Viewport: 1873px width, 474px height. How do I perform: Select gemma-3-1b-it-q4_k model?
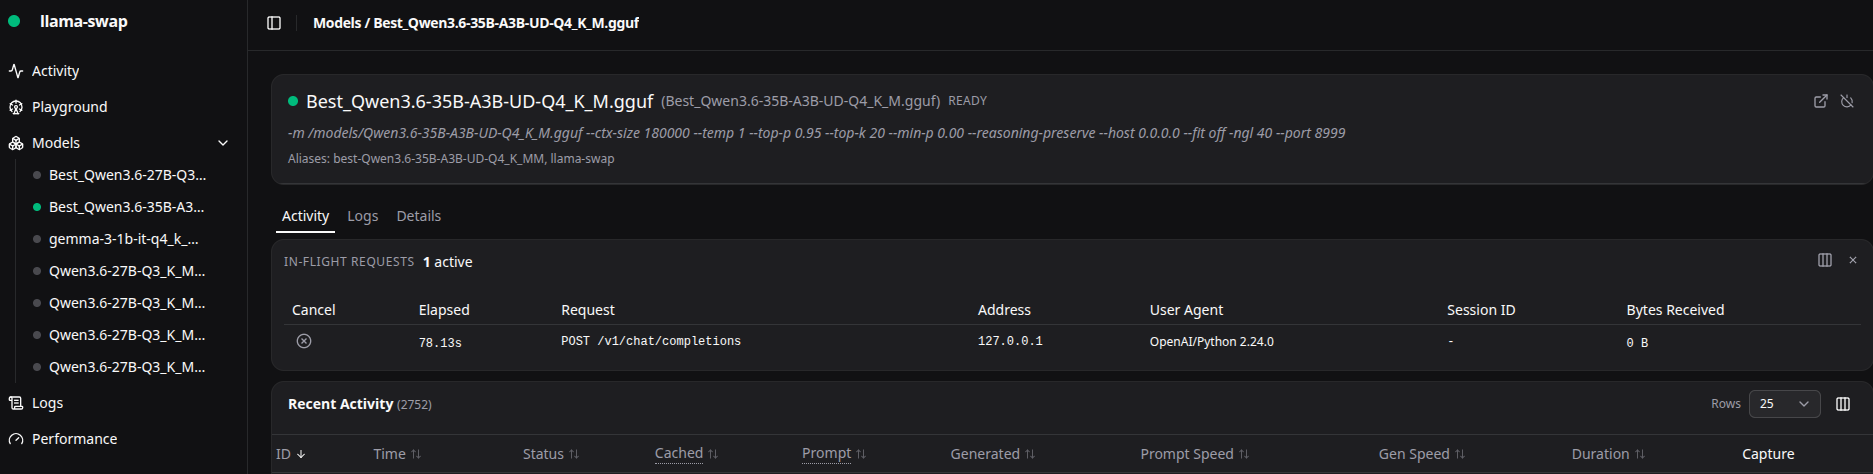(x=123, y=239)
